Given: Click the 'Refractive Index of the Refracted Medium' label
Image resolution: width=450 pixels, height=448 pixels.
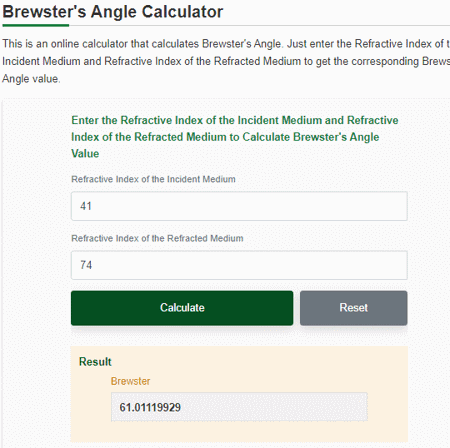Looking at the screenshot, I should (x=157, y=239).
